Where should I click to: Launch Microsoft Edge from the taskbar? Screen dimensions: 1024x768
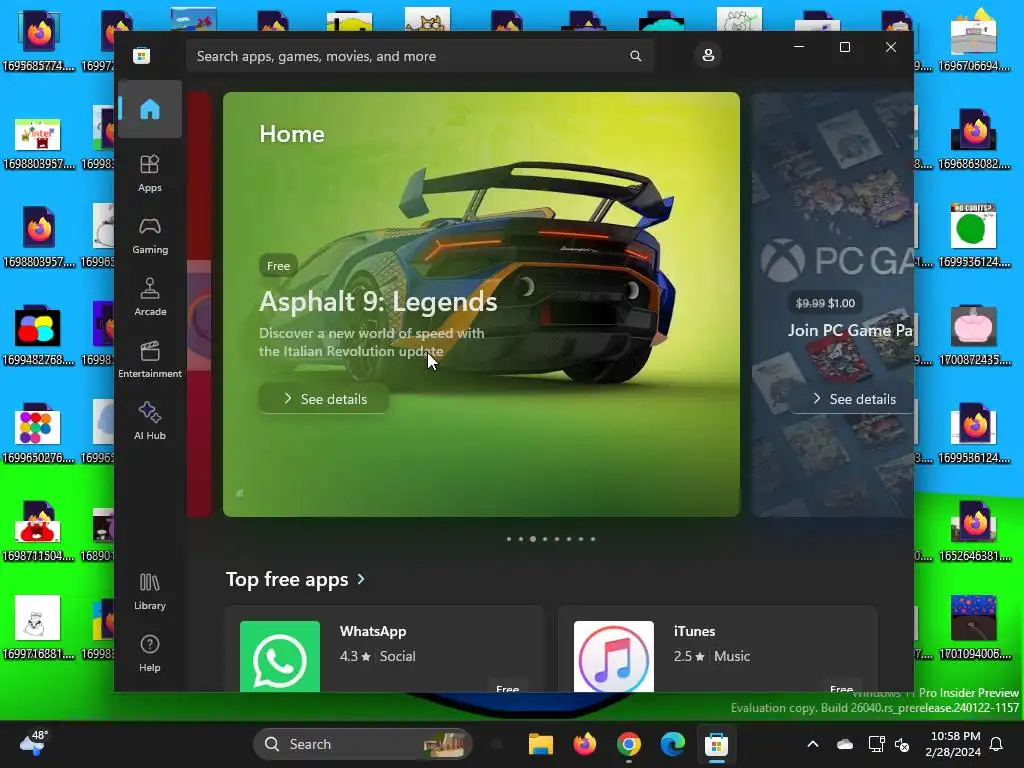click(x=673, y=744)
